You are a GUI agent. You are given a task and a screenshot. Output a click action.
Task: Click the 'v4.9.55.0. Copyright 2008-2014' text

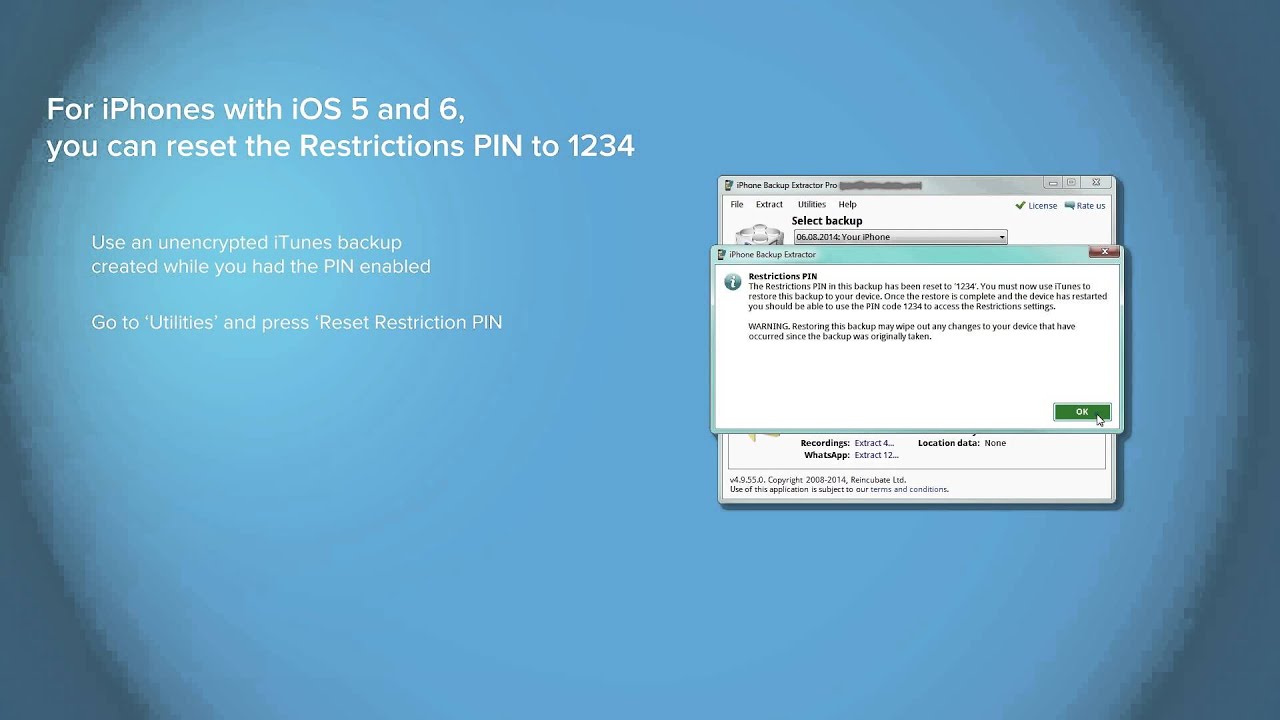(x=790, y=480)
